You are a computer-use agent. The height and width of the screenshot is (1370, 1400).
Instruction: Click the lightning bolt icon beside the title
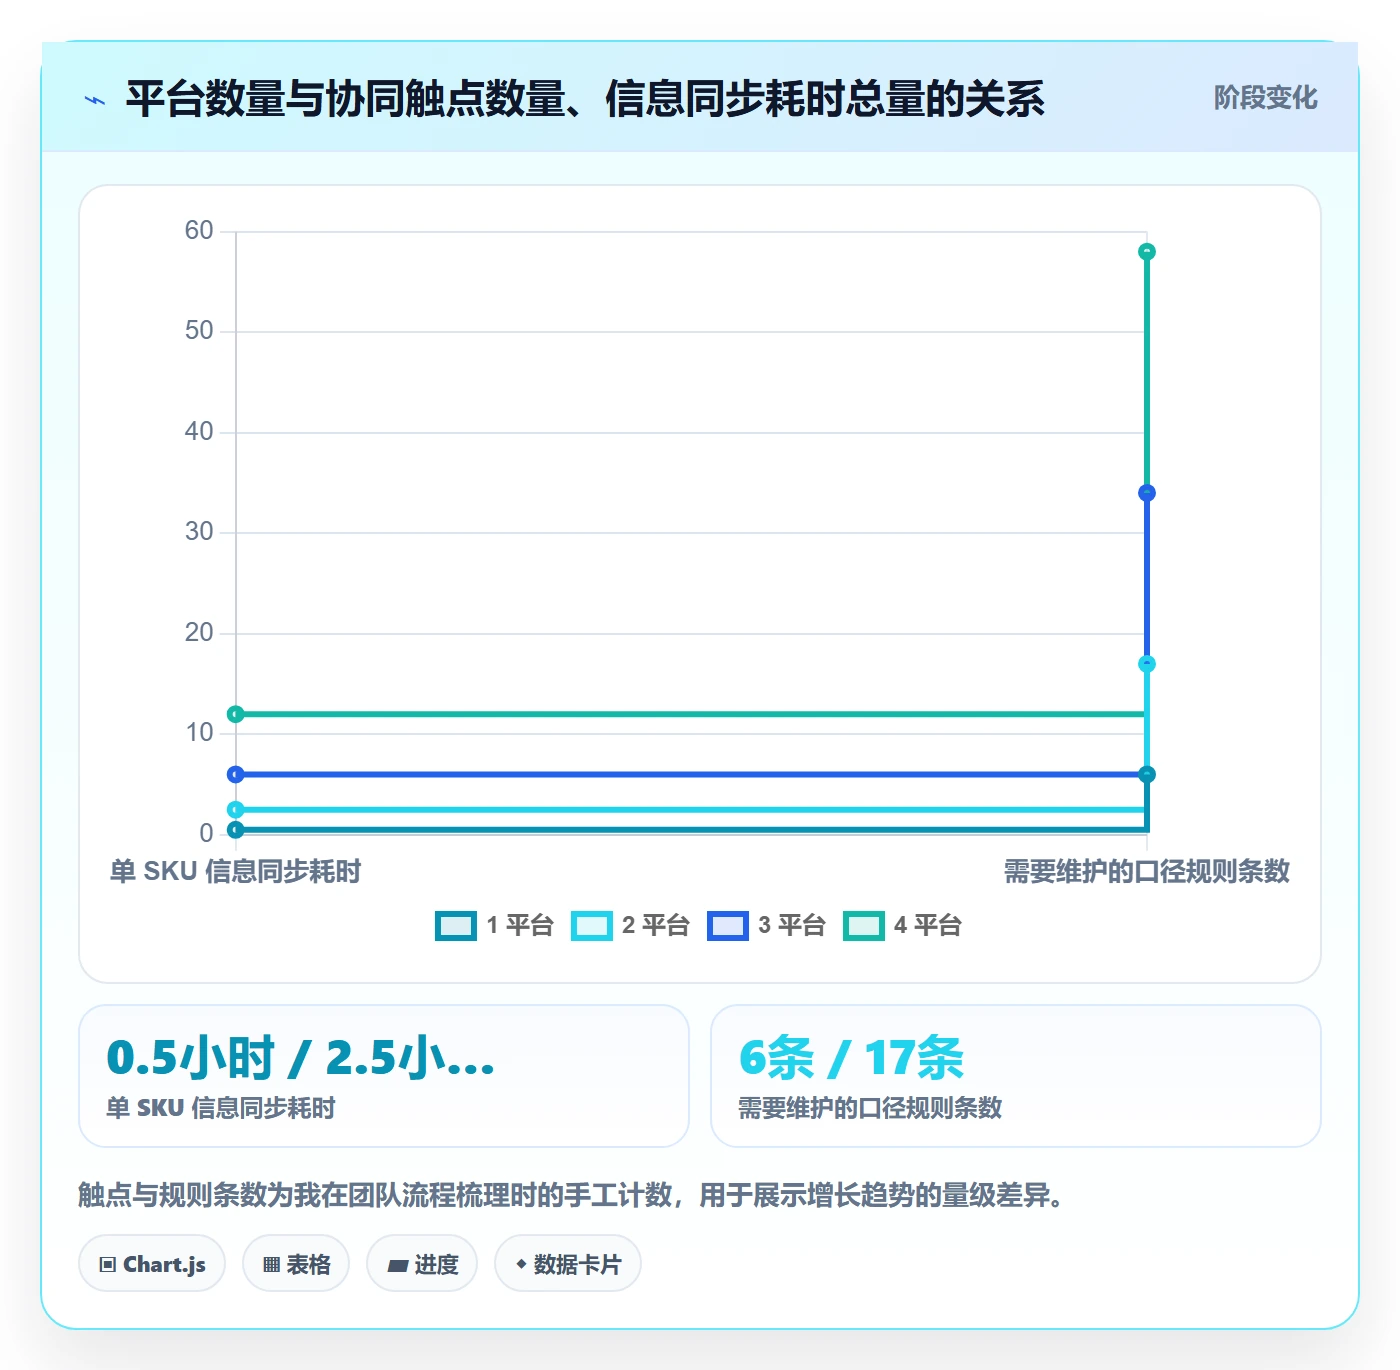pos(95,99)
